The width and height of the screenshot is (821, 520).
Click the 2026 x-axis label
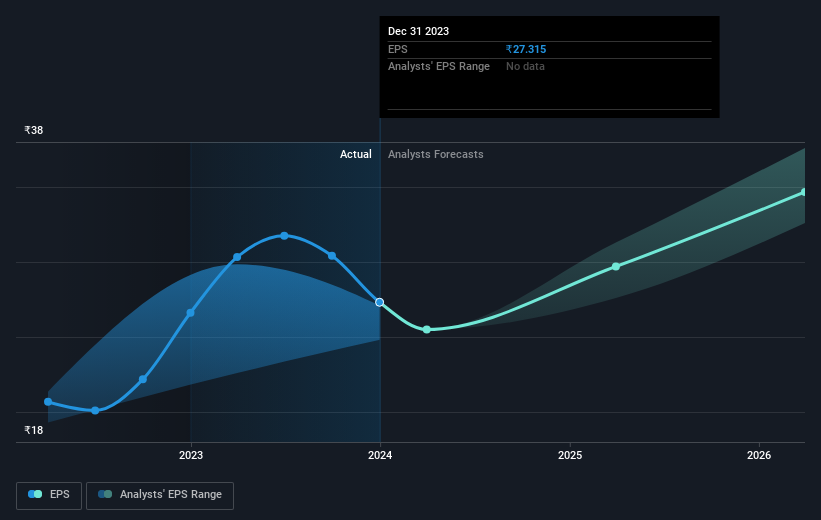pyautogui.click(x=759, y=455)
